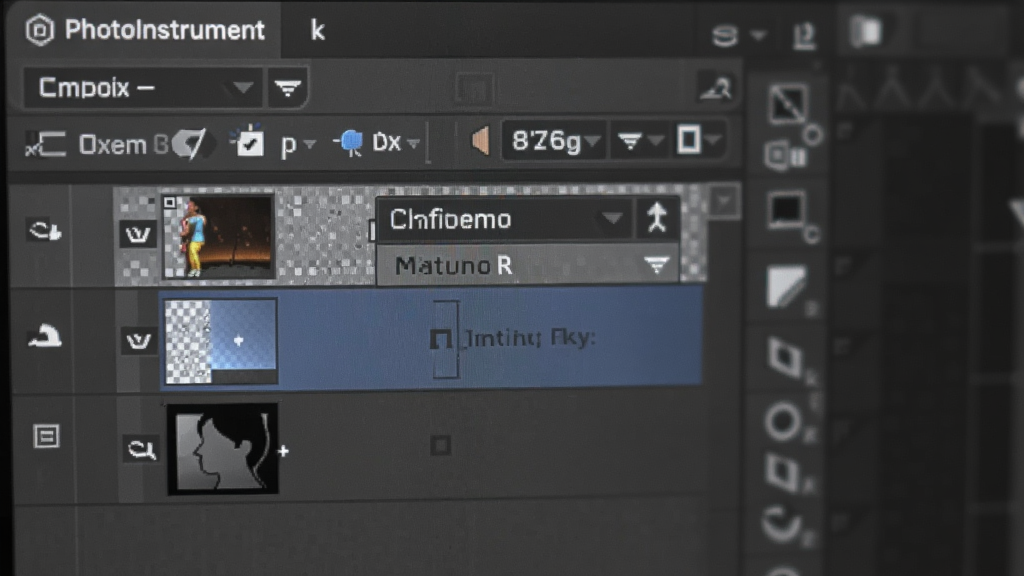Toggle visibility icon of the dancer layer
This screenshot has height=576, width=1024.
coord(44,231)
